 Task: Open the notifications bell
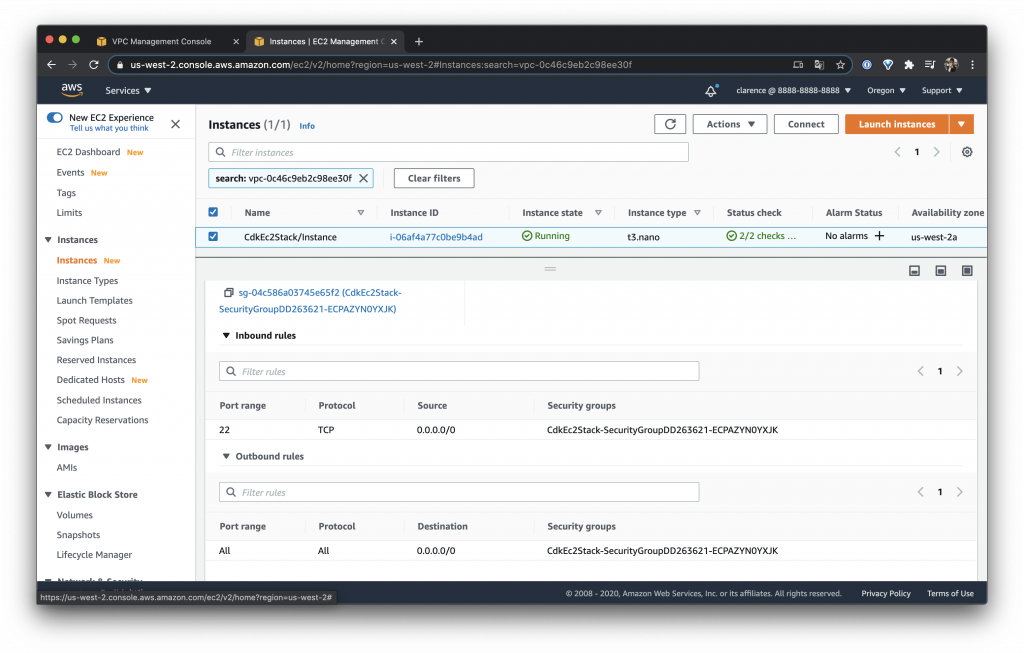(711, 91)
